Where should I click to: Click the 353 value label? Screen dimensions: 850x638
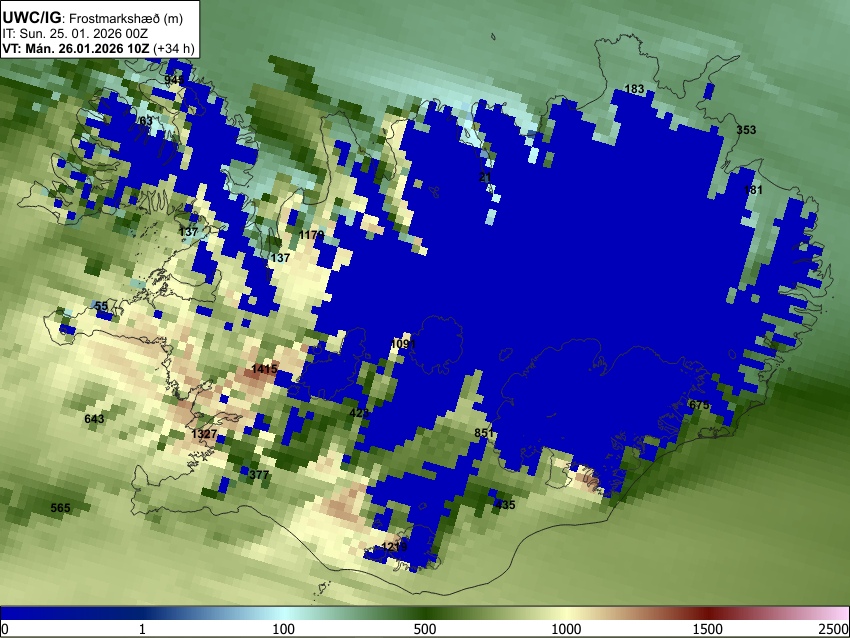point(746,130)
